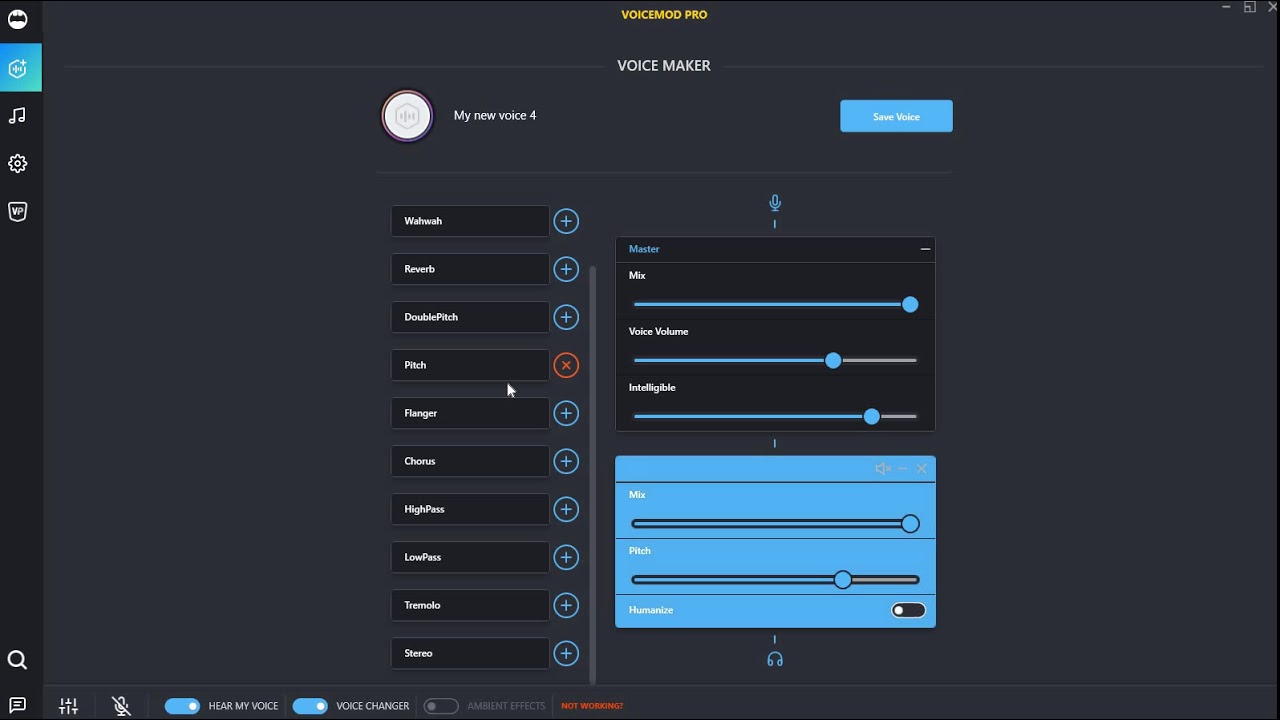This screenshot has width=1280, height=720.
Task: Select the Voice Maker sidebar icon
Action: point(20,68)
